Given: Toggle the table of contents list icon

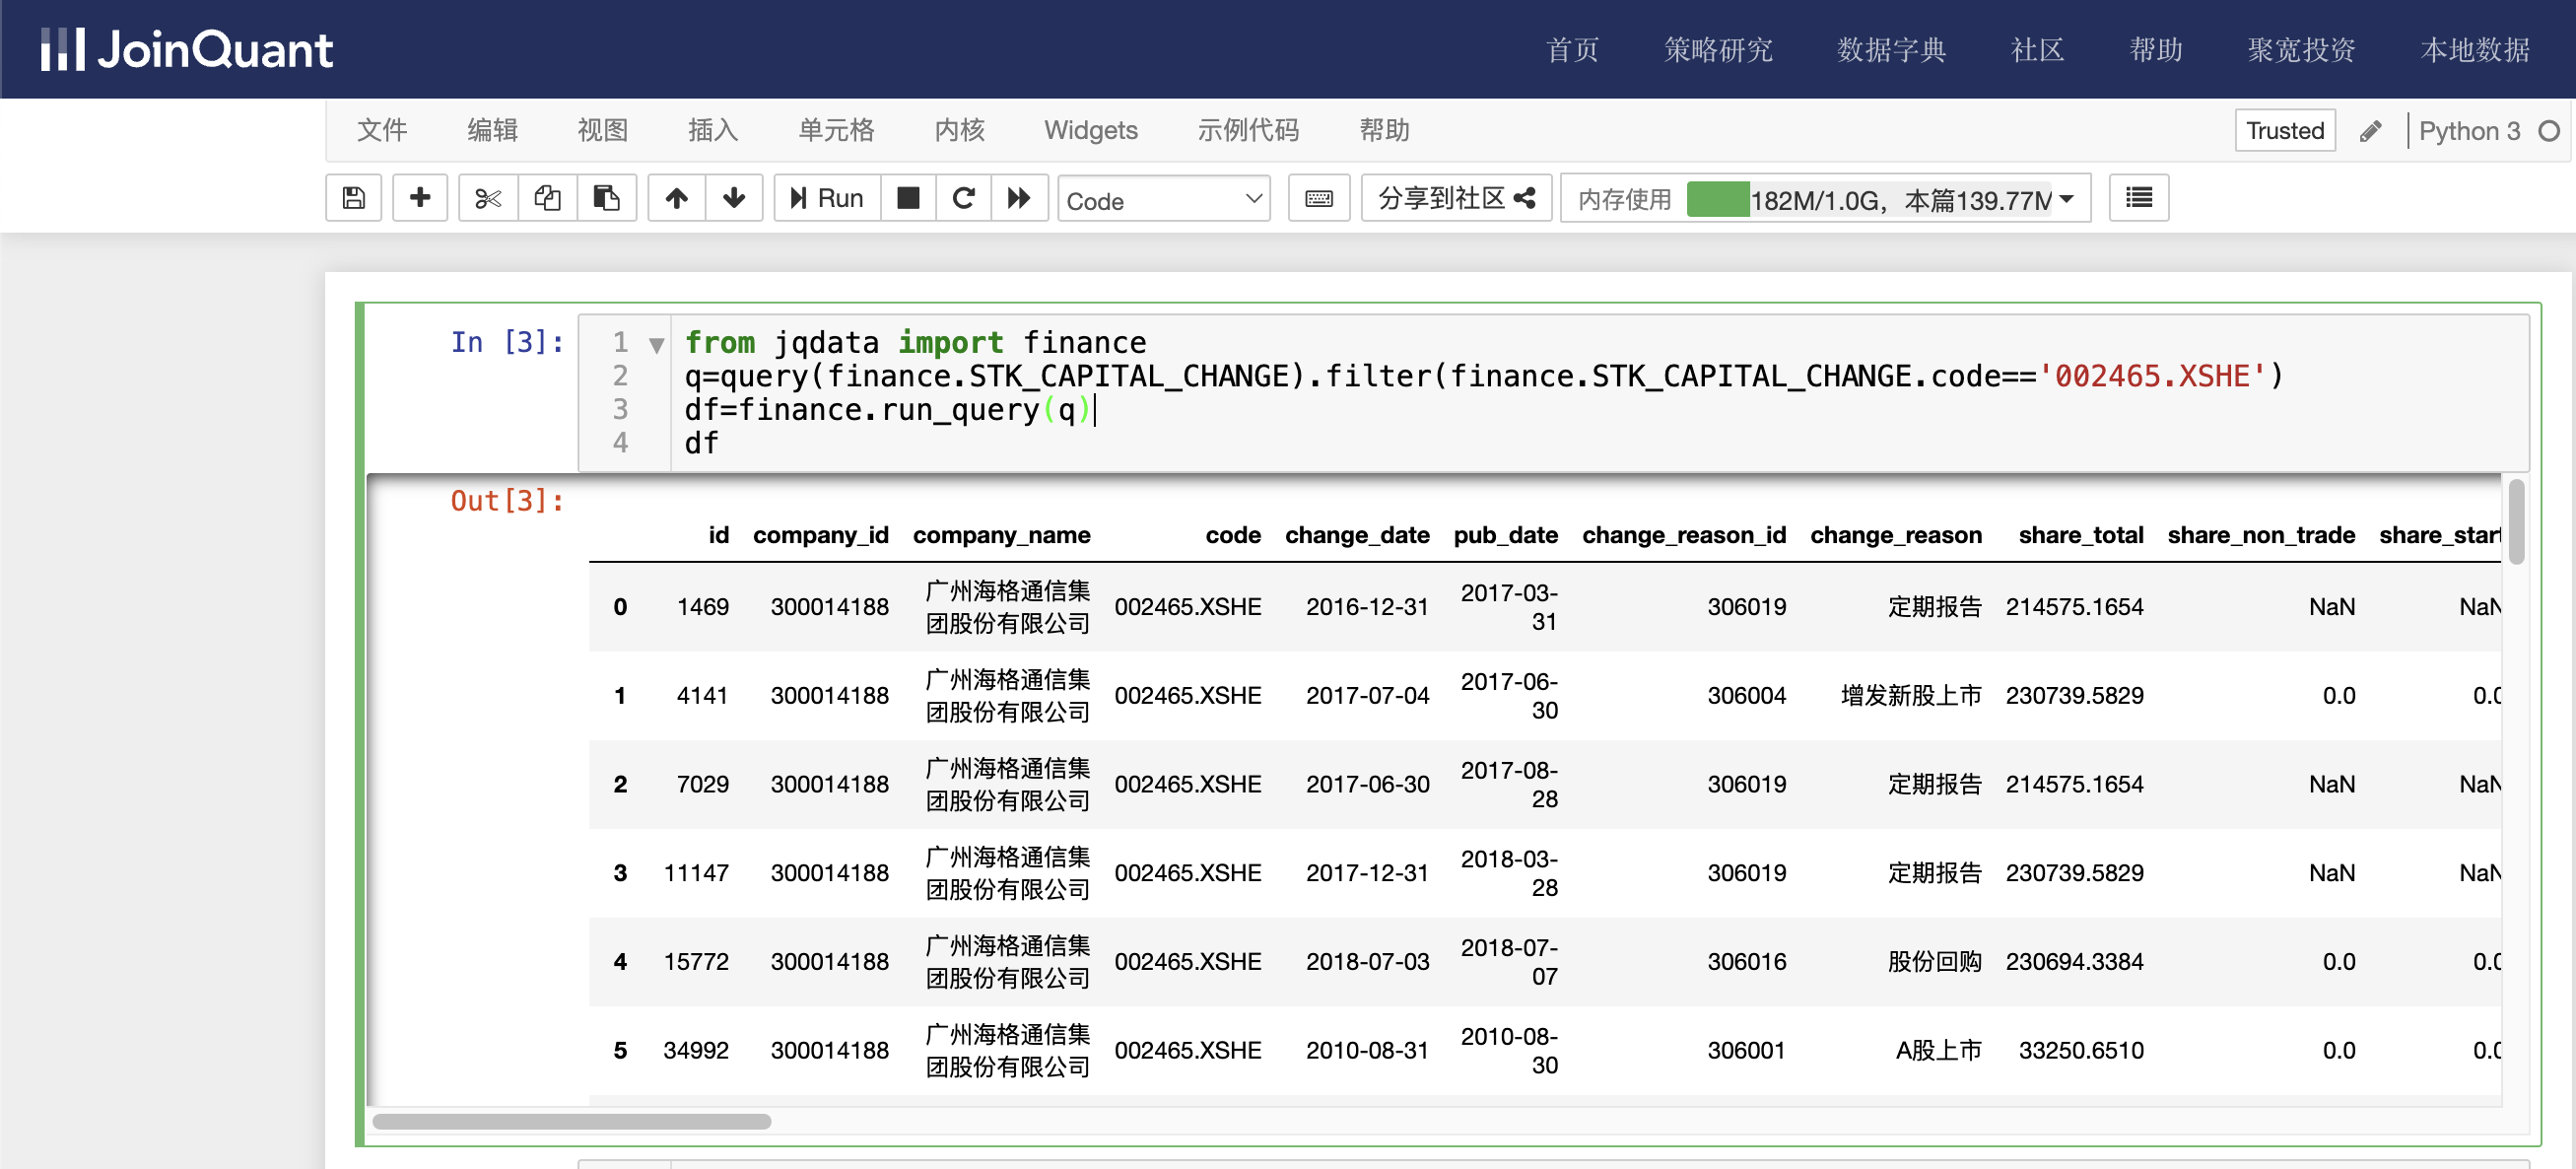Looking at the screenshot, I should pos(2138,198).
